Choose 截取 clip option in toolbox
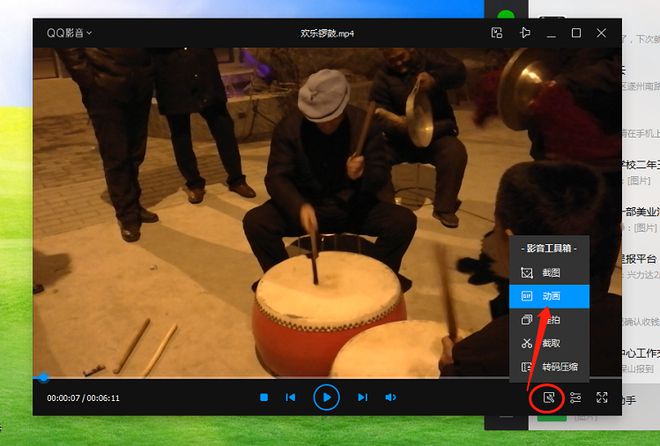 pyautogui.click(x=549, y=343)
